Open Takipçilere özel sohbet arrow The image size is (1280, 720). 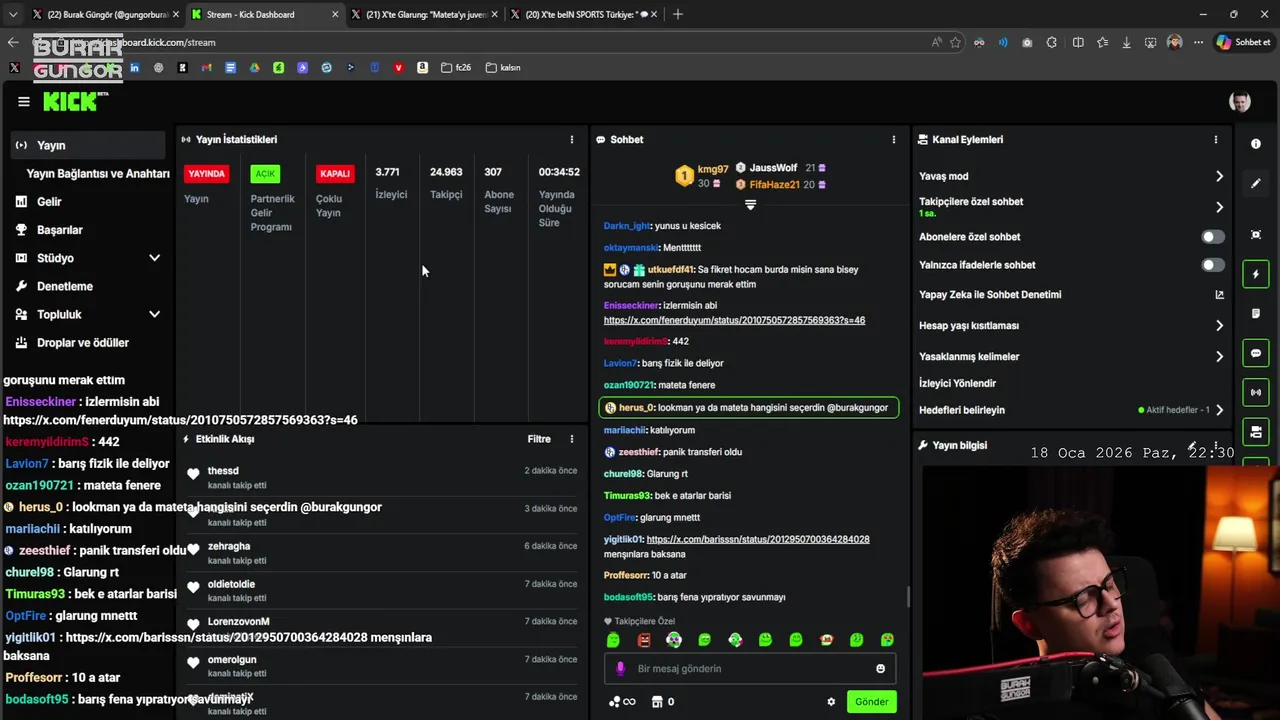[1219, 207]
